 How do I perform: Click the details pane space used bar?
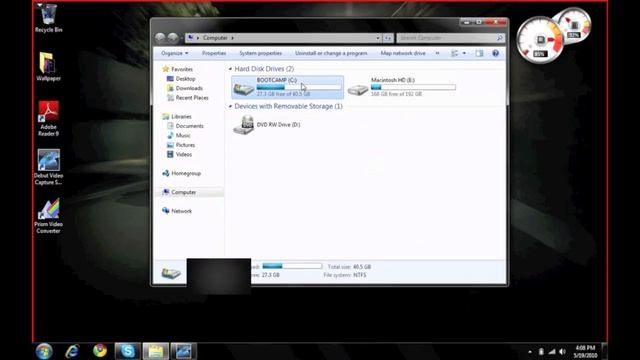pos(292,266)
